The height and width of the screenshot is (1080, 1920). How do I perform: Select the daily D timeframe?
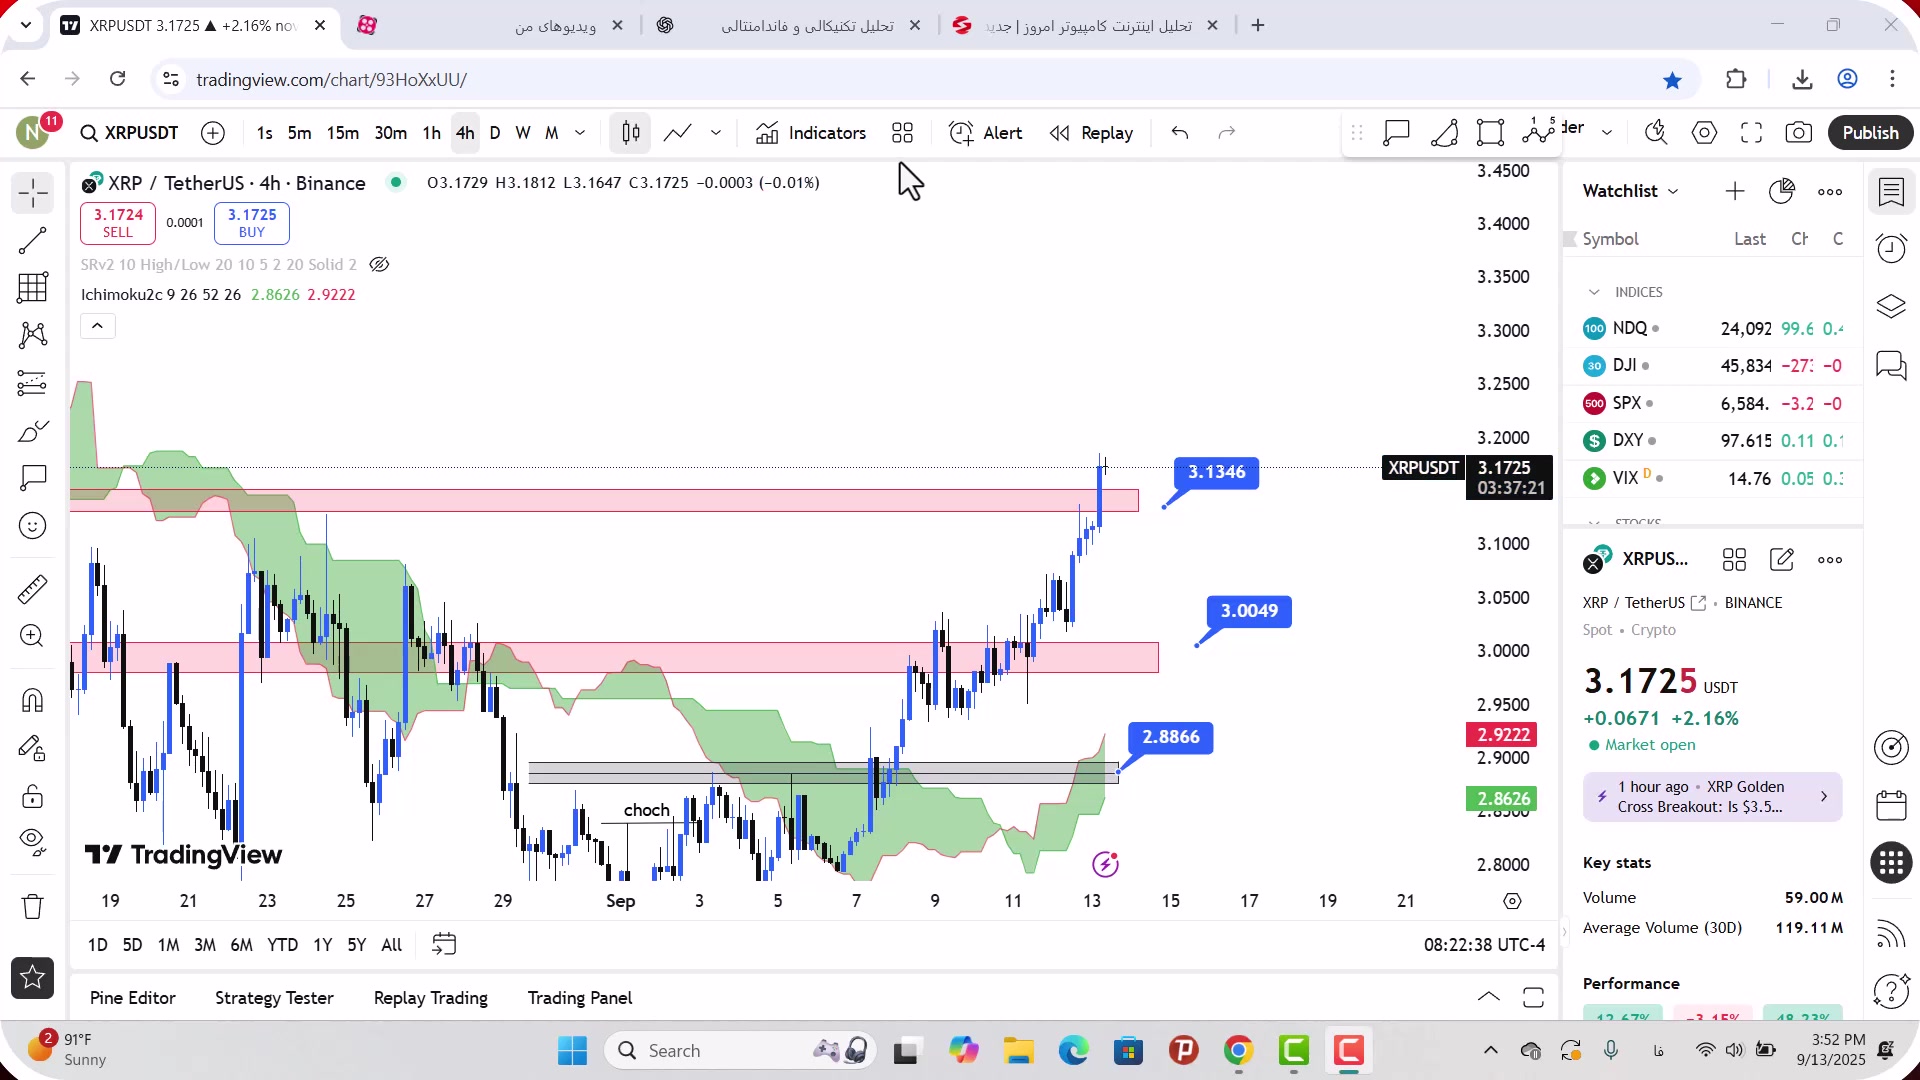(495, 133)
